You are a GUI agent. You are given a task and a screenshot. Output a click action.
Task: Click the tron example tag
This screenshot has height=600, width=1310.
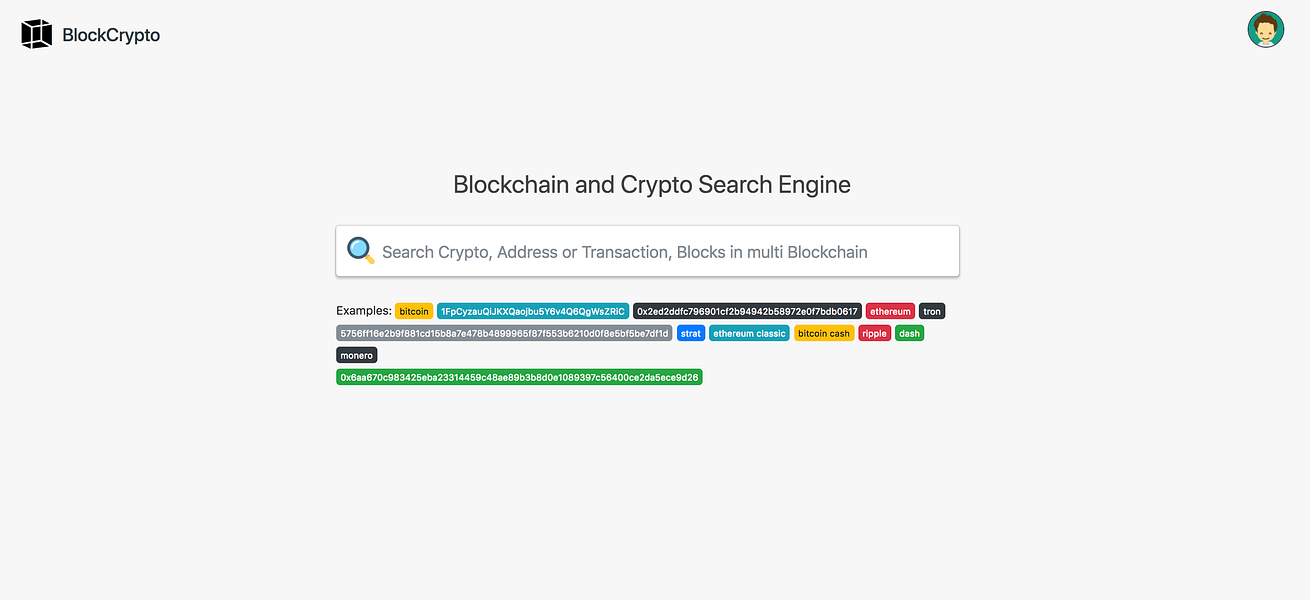[931, 311]
